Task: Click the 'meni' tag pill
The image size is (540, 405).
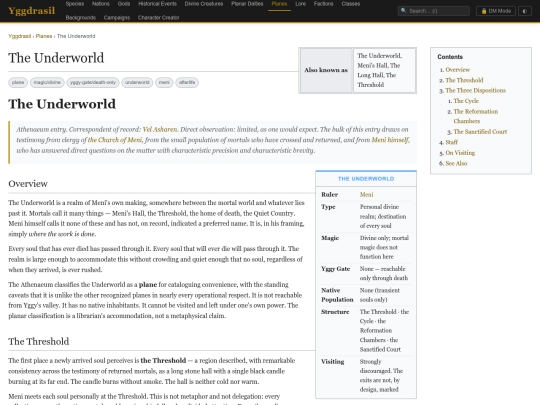Action: point(164,83)
